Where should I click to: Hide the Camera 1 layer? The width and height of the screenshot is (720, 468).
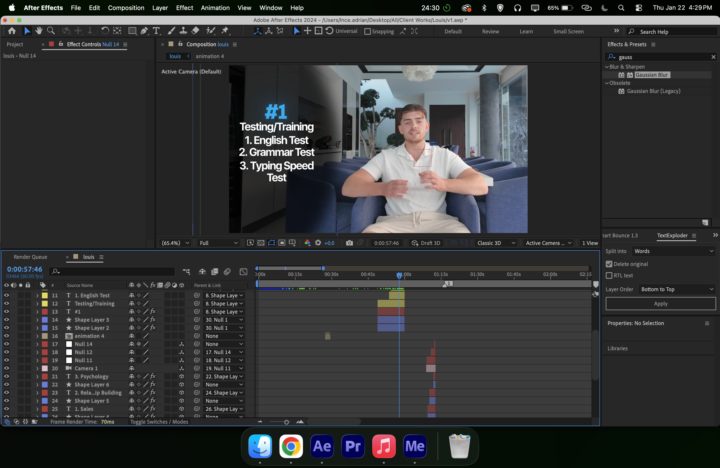pyautogui.click(x=6, y=368)
